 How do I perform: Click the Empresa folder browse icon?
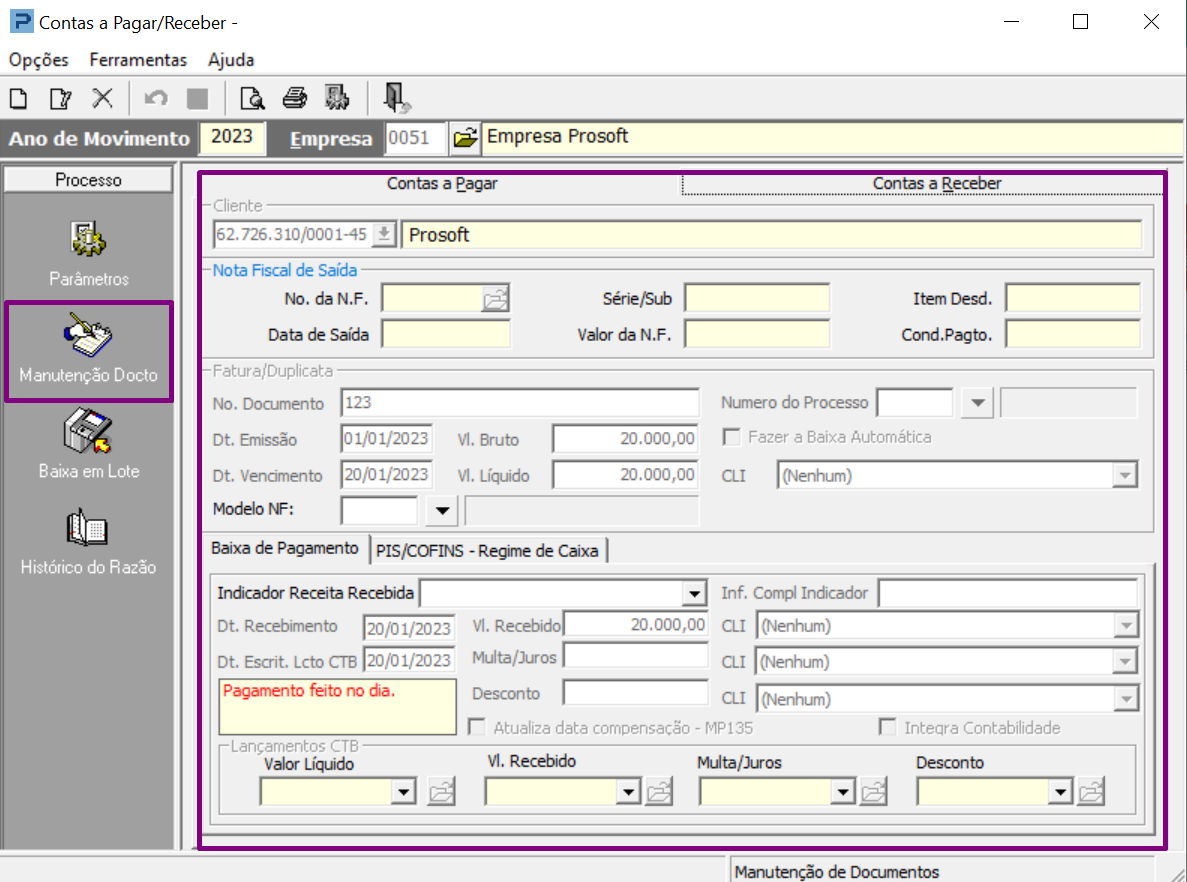(x=464, y=138)
